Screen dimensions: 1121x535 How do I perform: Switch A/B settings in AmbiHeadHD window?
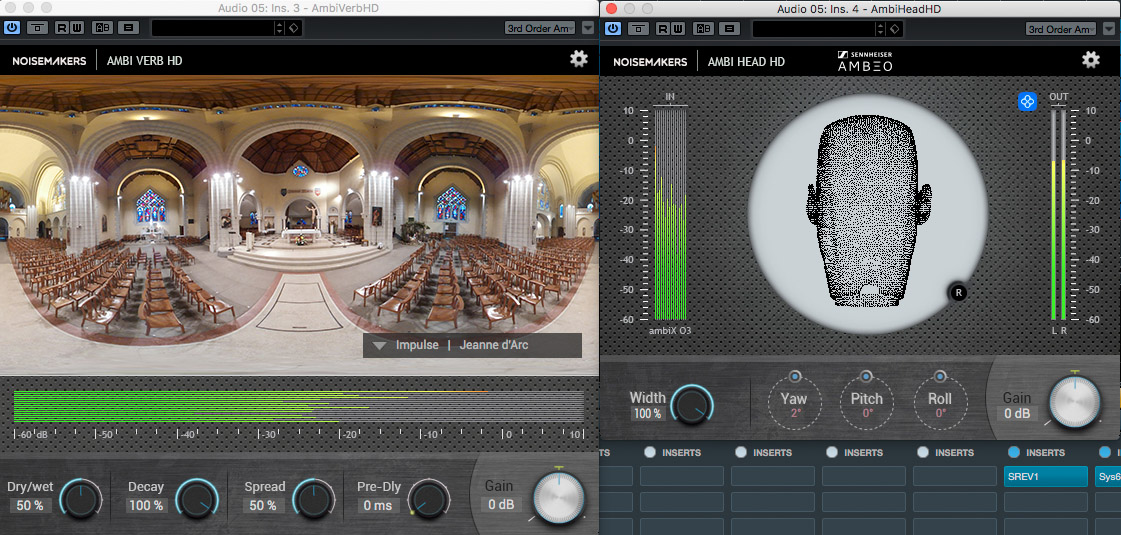[x=703, y=28]
